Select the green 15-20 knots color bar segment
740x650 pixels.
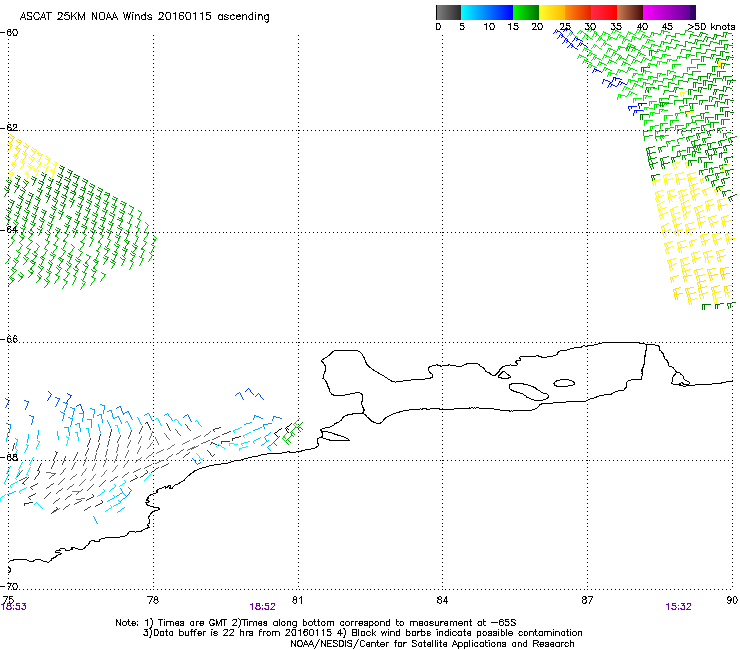pyautogui.click(x=526, y=12)
